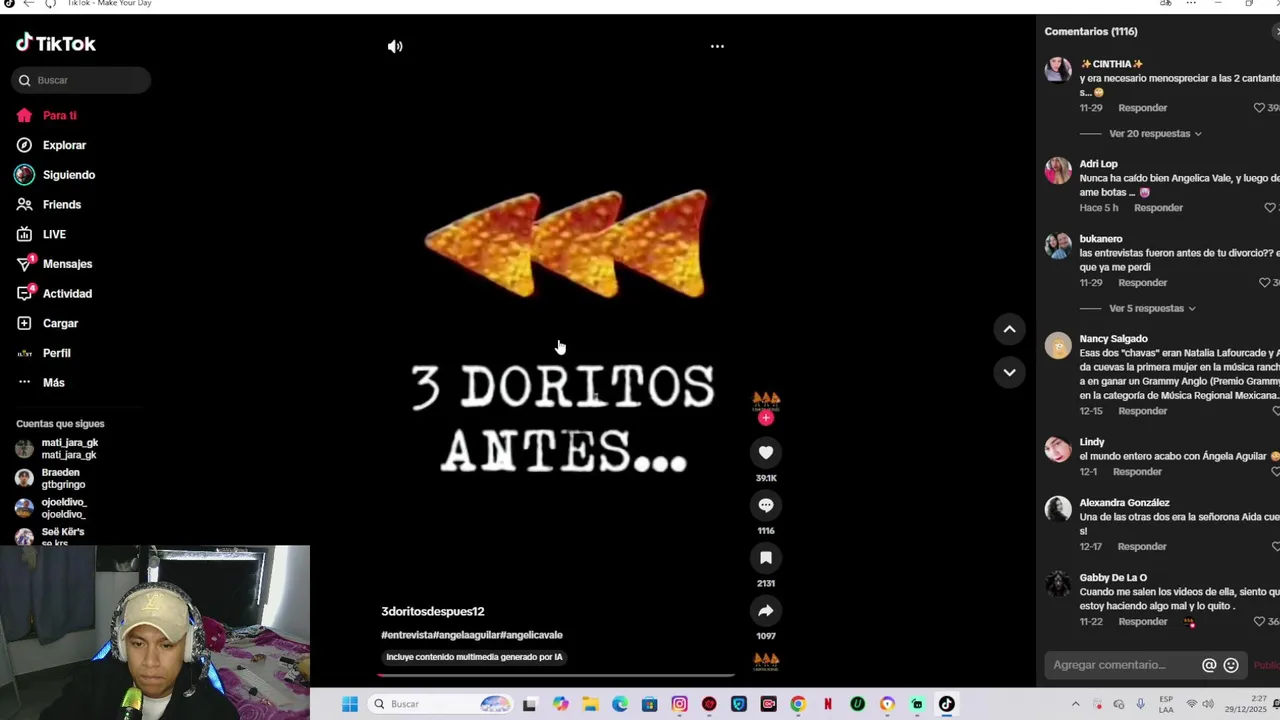Image resolution: width=1280 pixels, height=720 pixels.
Task: Like Gabby De La O's comment
Action: [x=1259, y=622]
